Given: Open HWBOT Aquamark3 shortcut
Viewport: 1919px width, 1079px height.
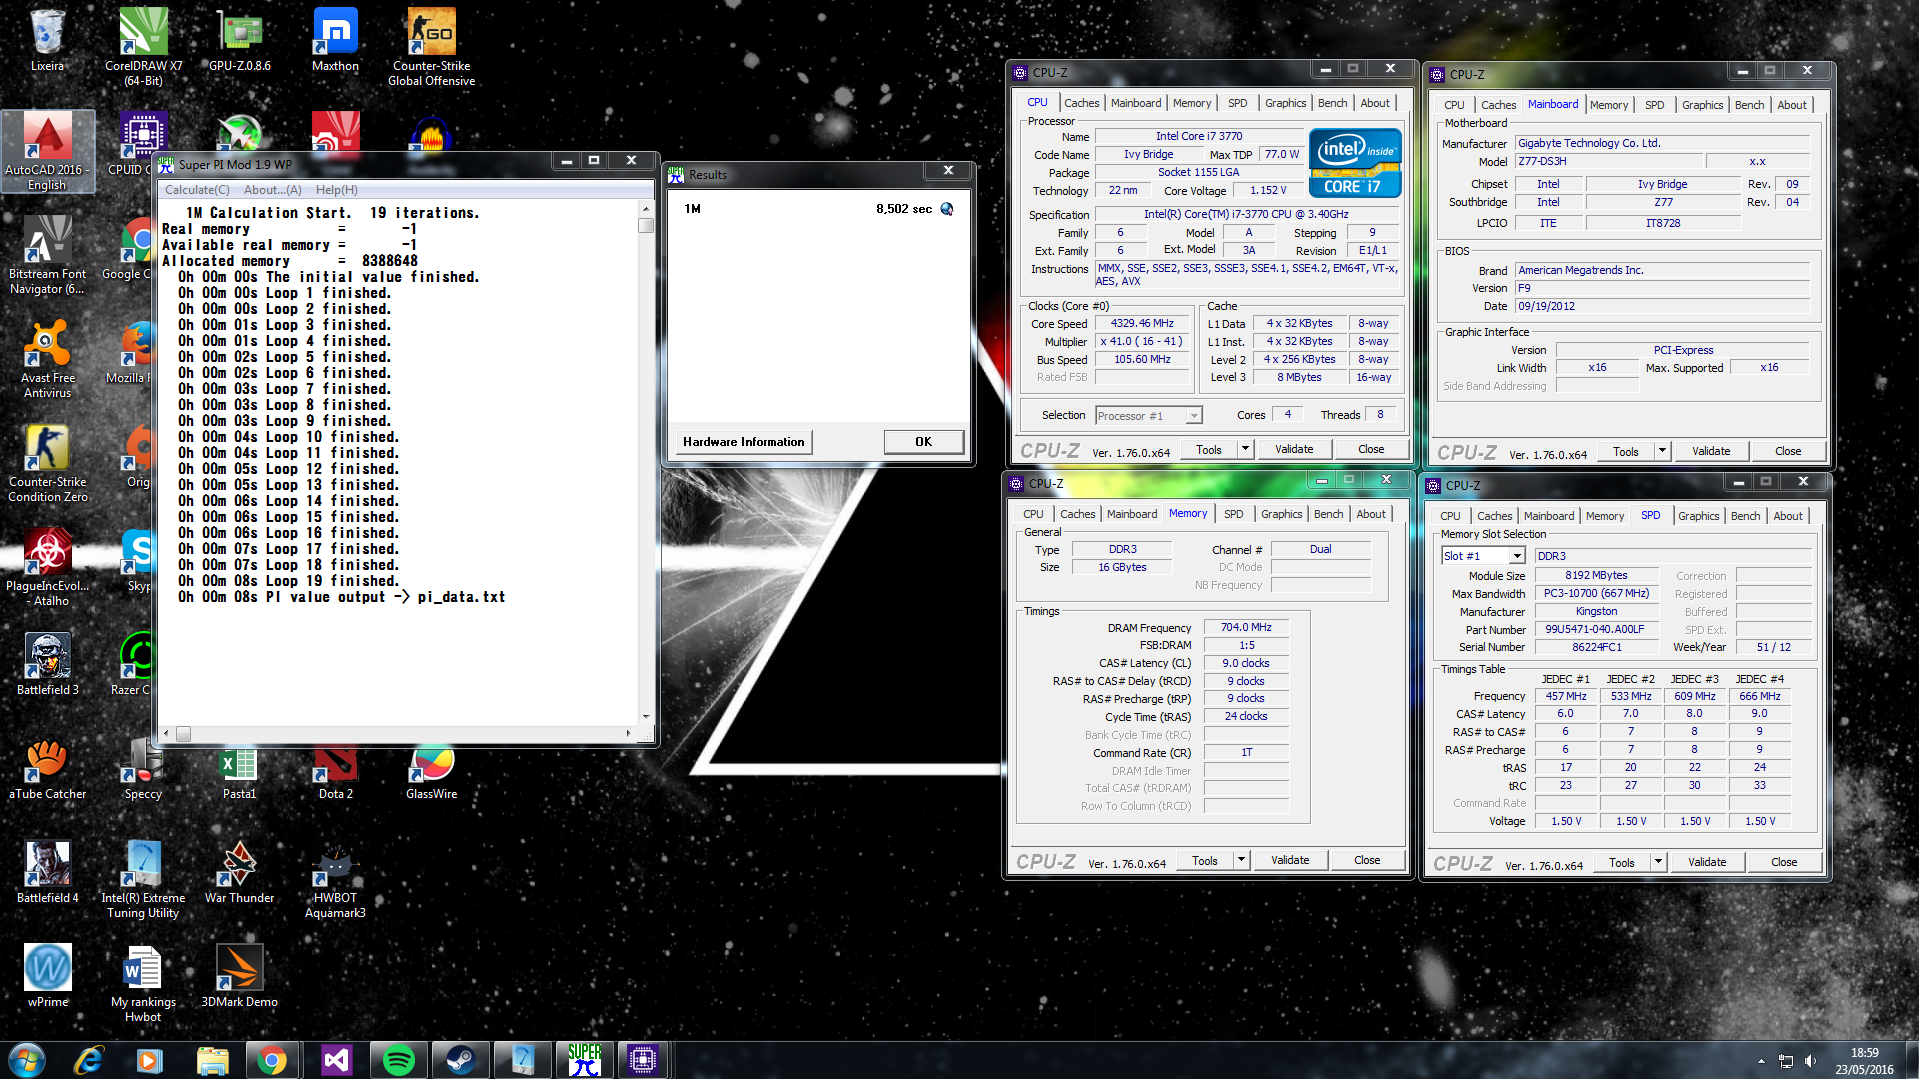Looking at the screenshot, I should [x=335, y=880].
